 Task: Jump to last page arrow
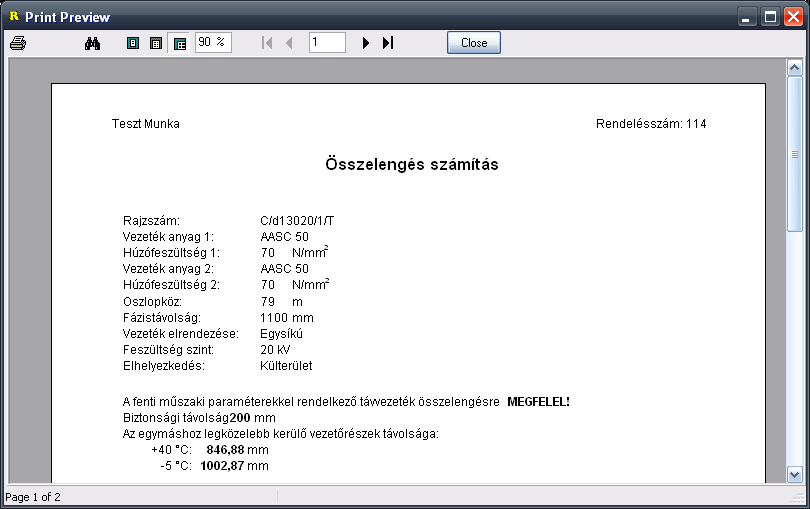pyautogui.click(x=388, y=43)
